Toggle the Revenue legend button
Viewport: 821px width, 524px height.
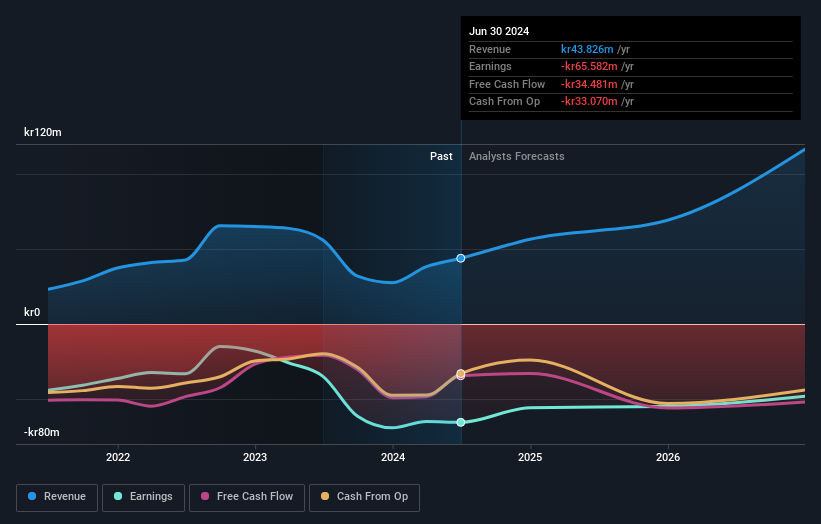click(57, 497)
